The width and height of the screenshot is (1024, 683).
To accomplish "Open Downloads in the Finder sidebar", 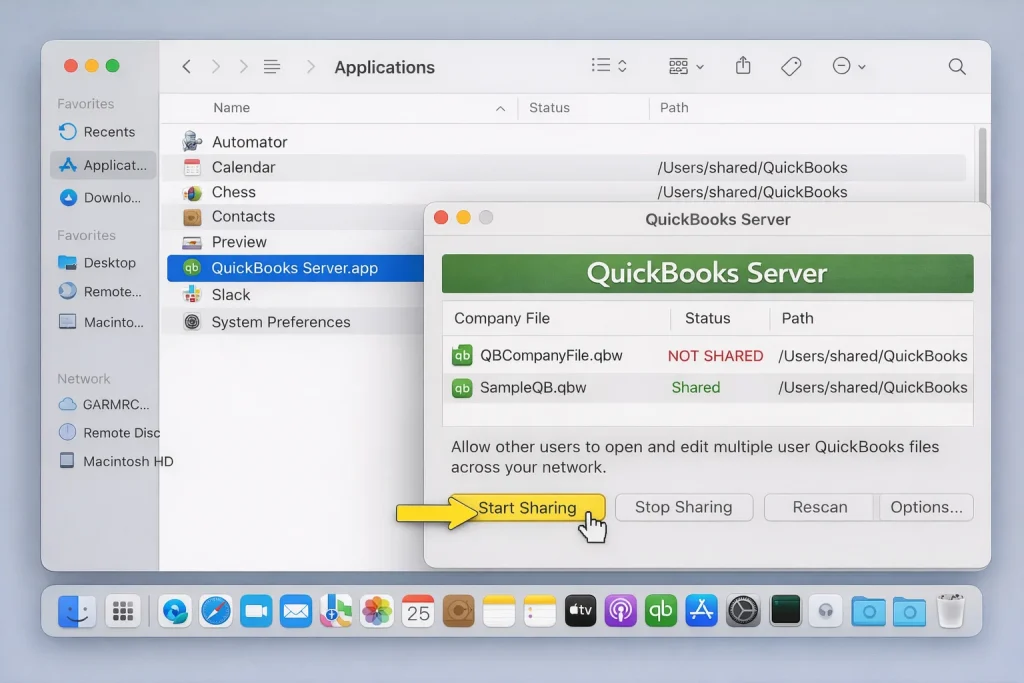I will pyautogui.click(x=103, y=197).
